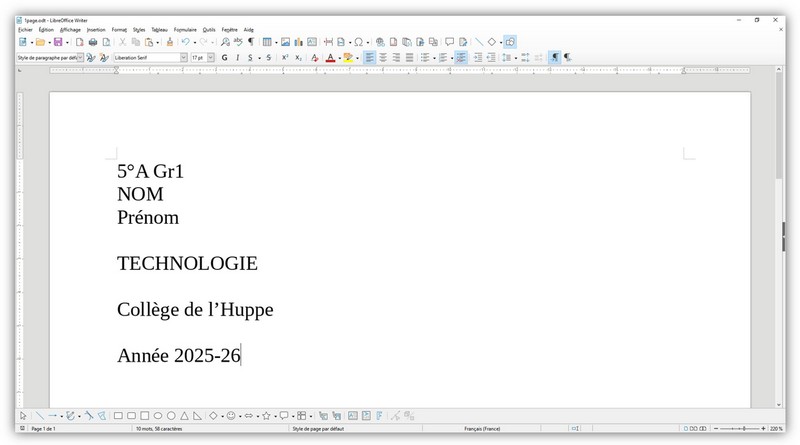Click the Undo arrow icon

[x=185, y=42]
